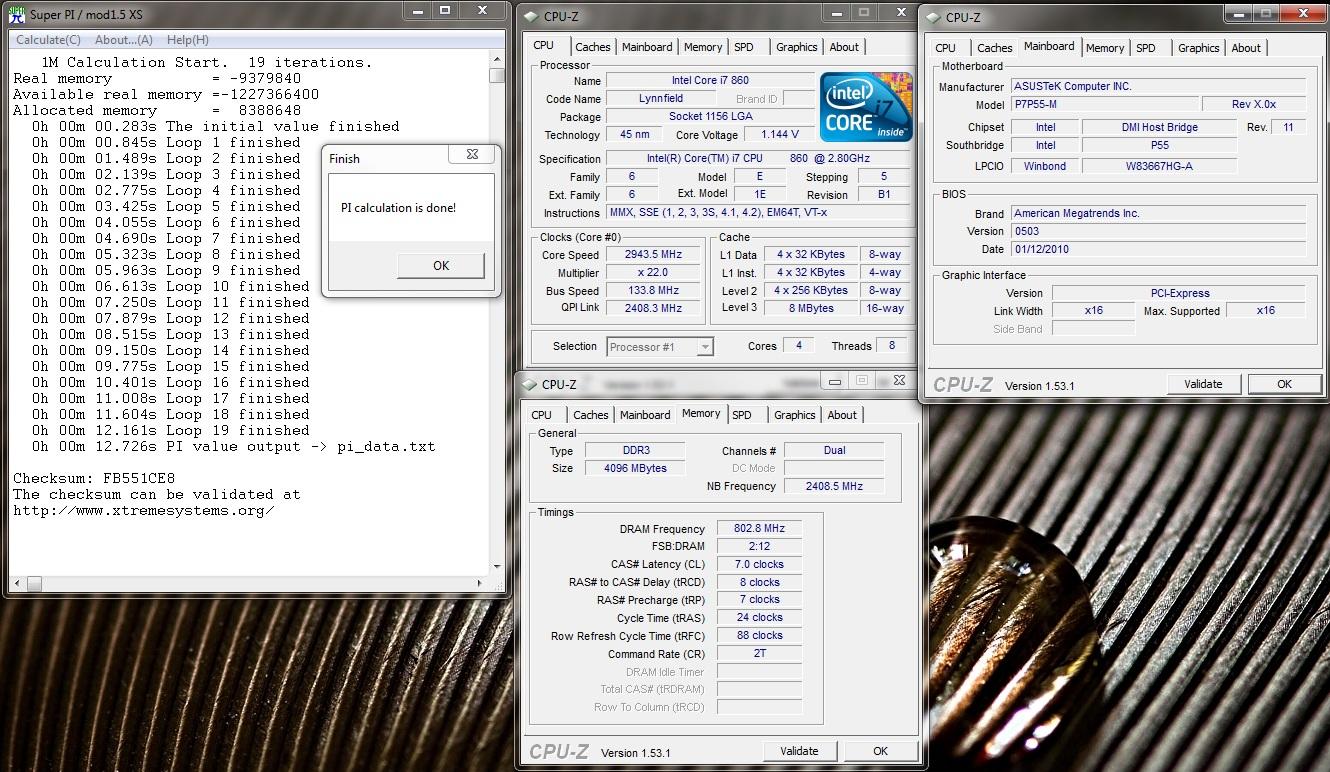This screenshot has width=1330, height=772.
Task: Select the About tab in Mainboard window
Action: 1246,48
